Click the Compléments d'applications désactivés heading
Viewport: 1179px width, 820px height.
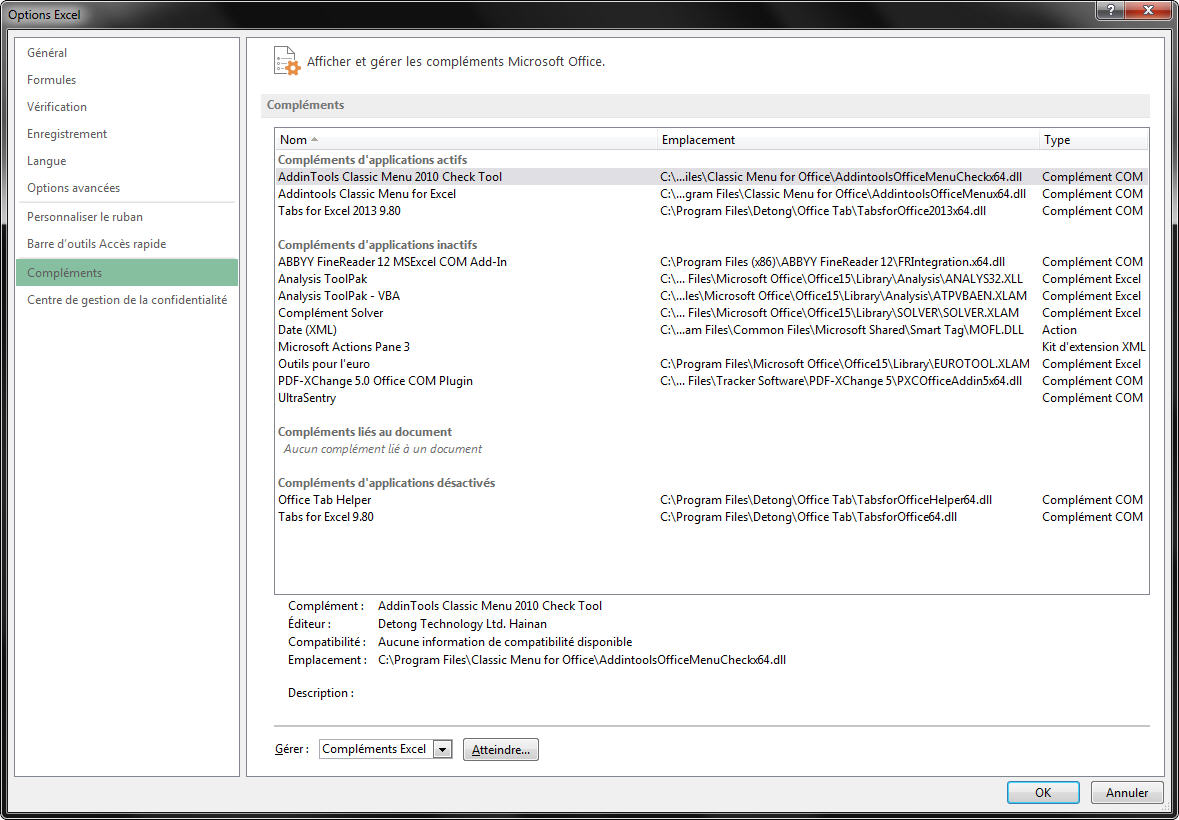[x=386, y=483]
